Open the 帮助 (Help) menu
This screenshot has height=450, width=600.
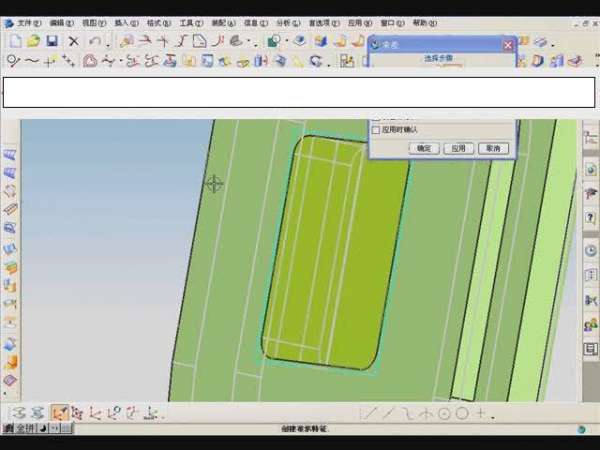click(x=424, y=22)
